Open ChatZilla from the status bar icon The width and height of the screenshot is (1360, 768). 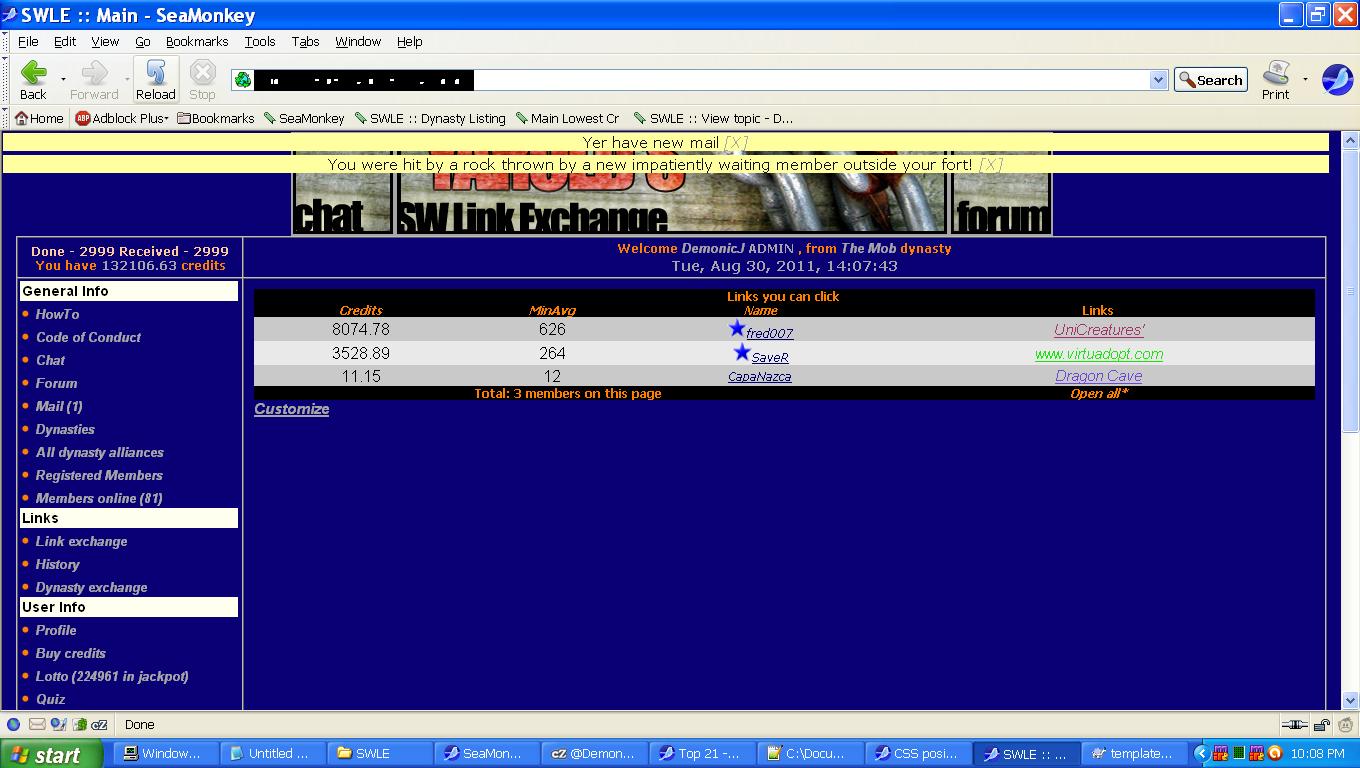point(98,725)
